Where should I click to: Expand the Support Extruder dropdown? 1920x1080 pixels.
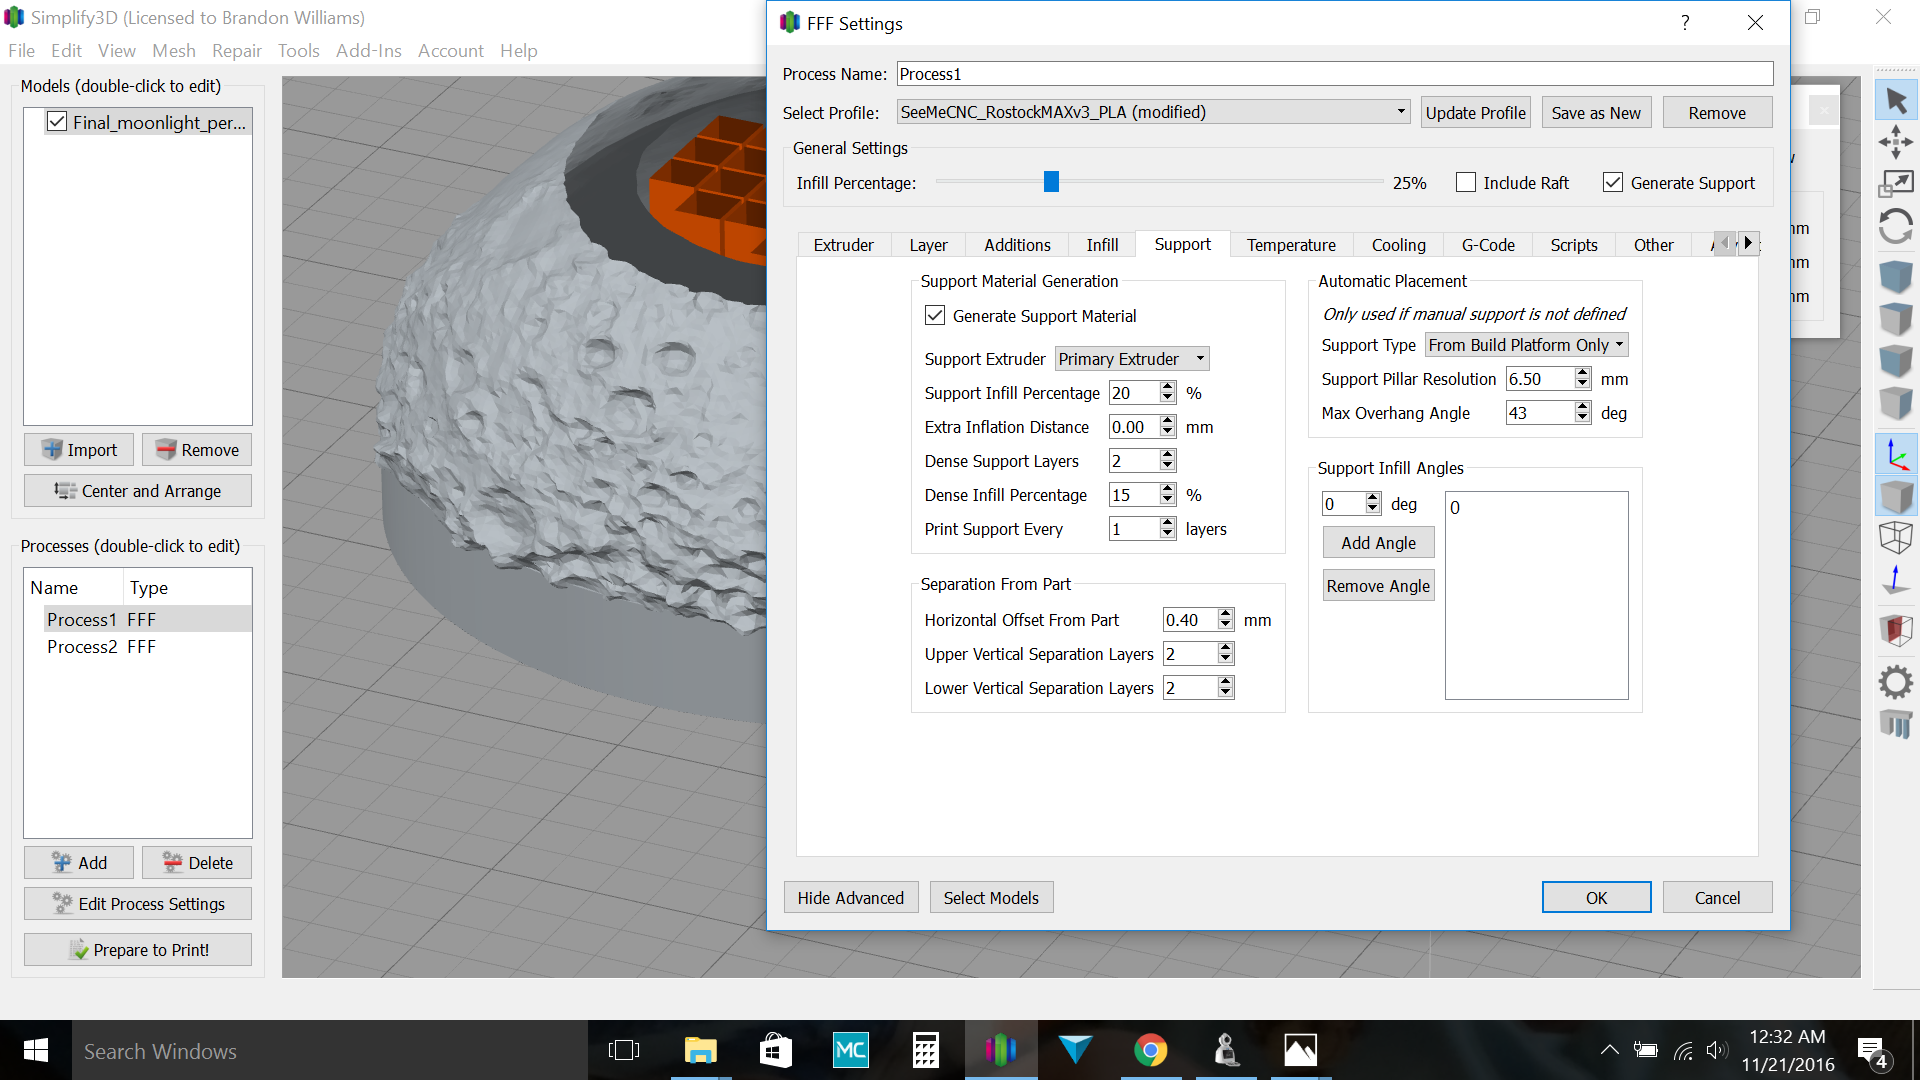tap(1132, 359)
